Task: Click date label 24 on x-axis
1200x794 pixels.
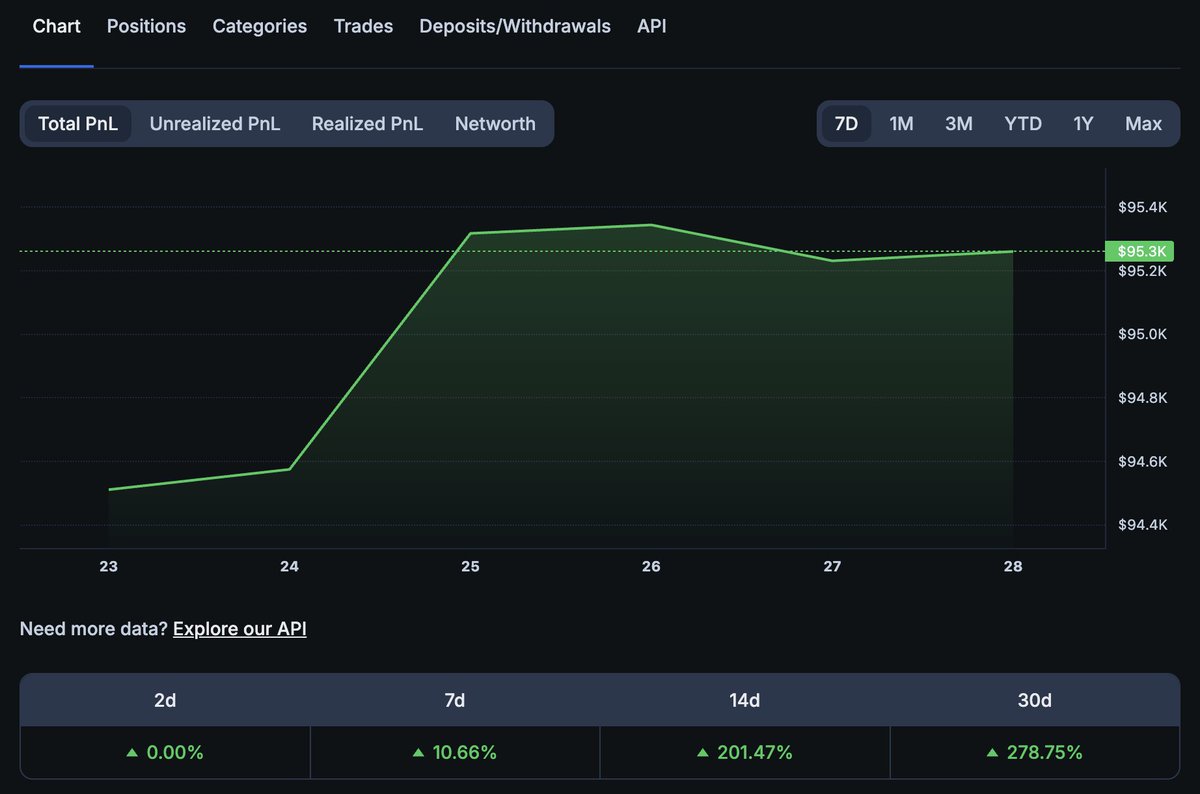Action: (289, 567)
